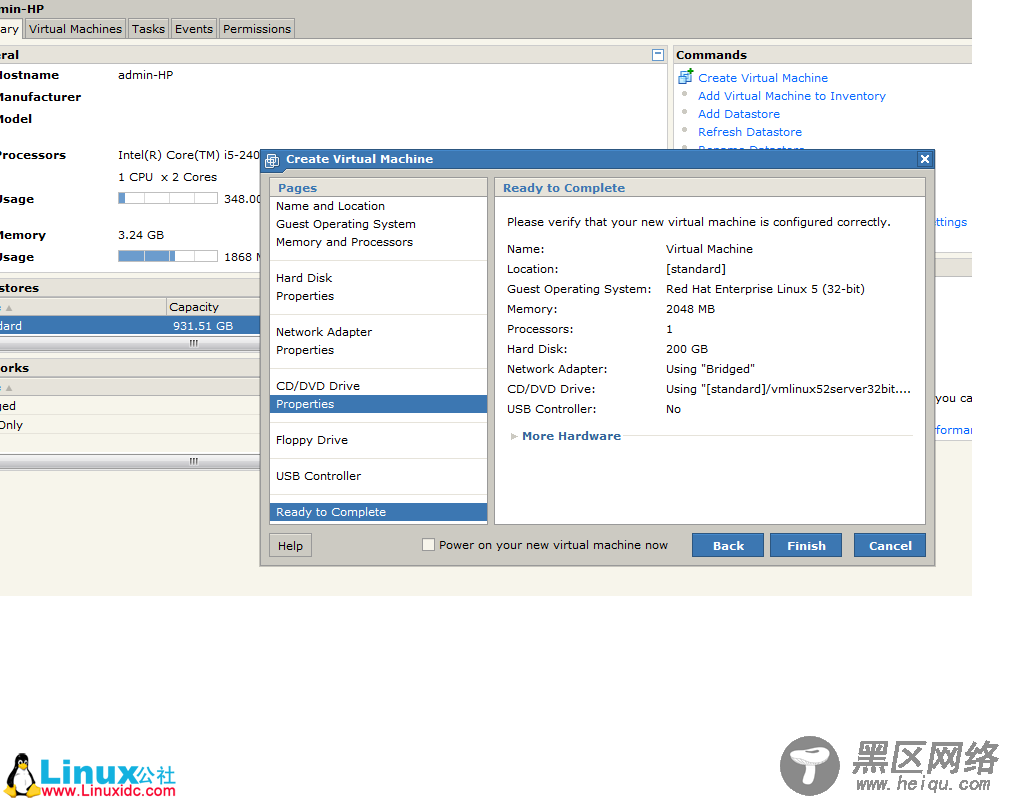This screenshot has width=1012, height=801.
Task: Click the Create Virtual Machine dialog title icon
Action: click(272, 160)
